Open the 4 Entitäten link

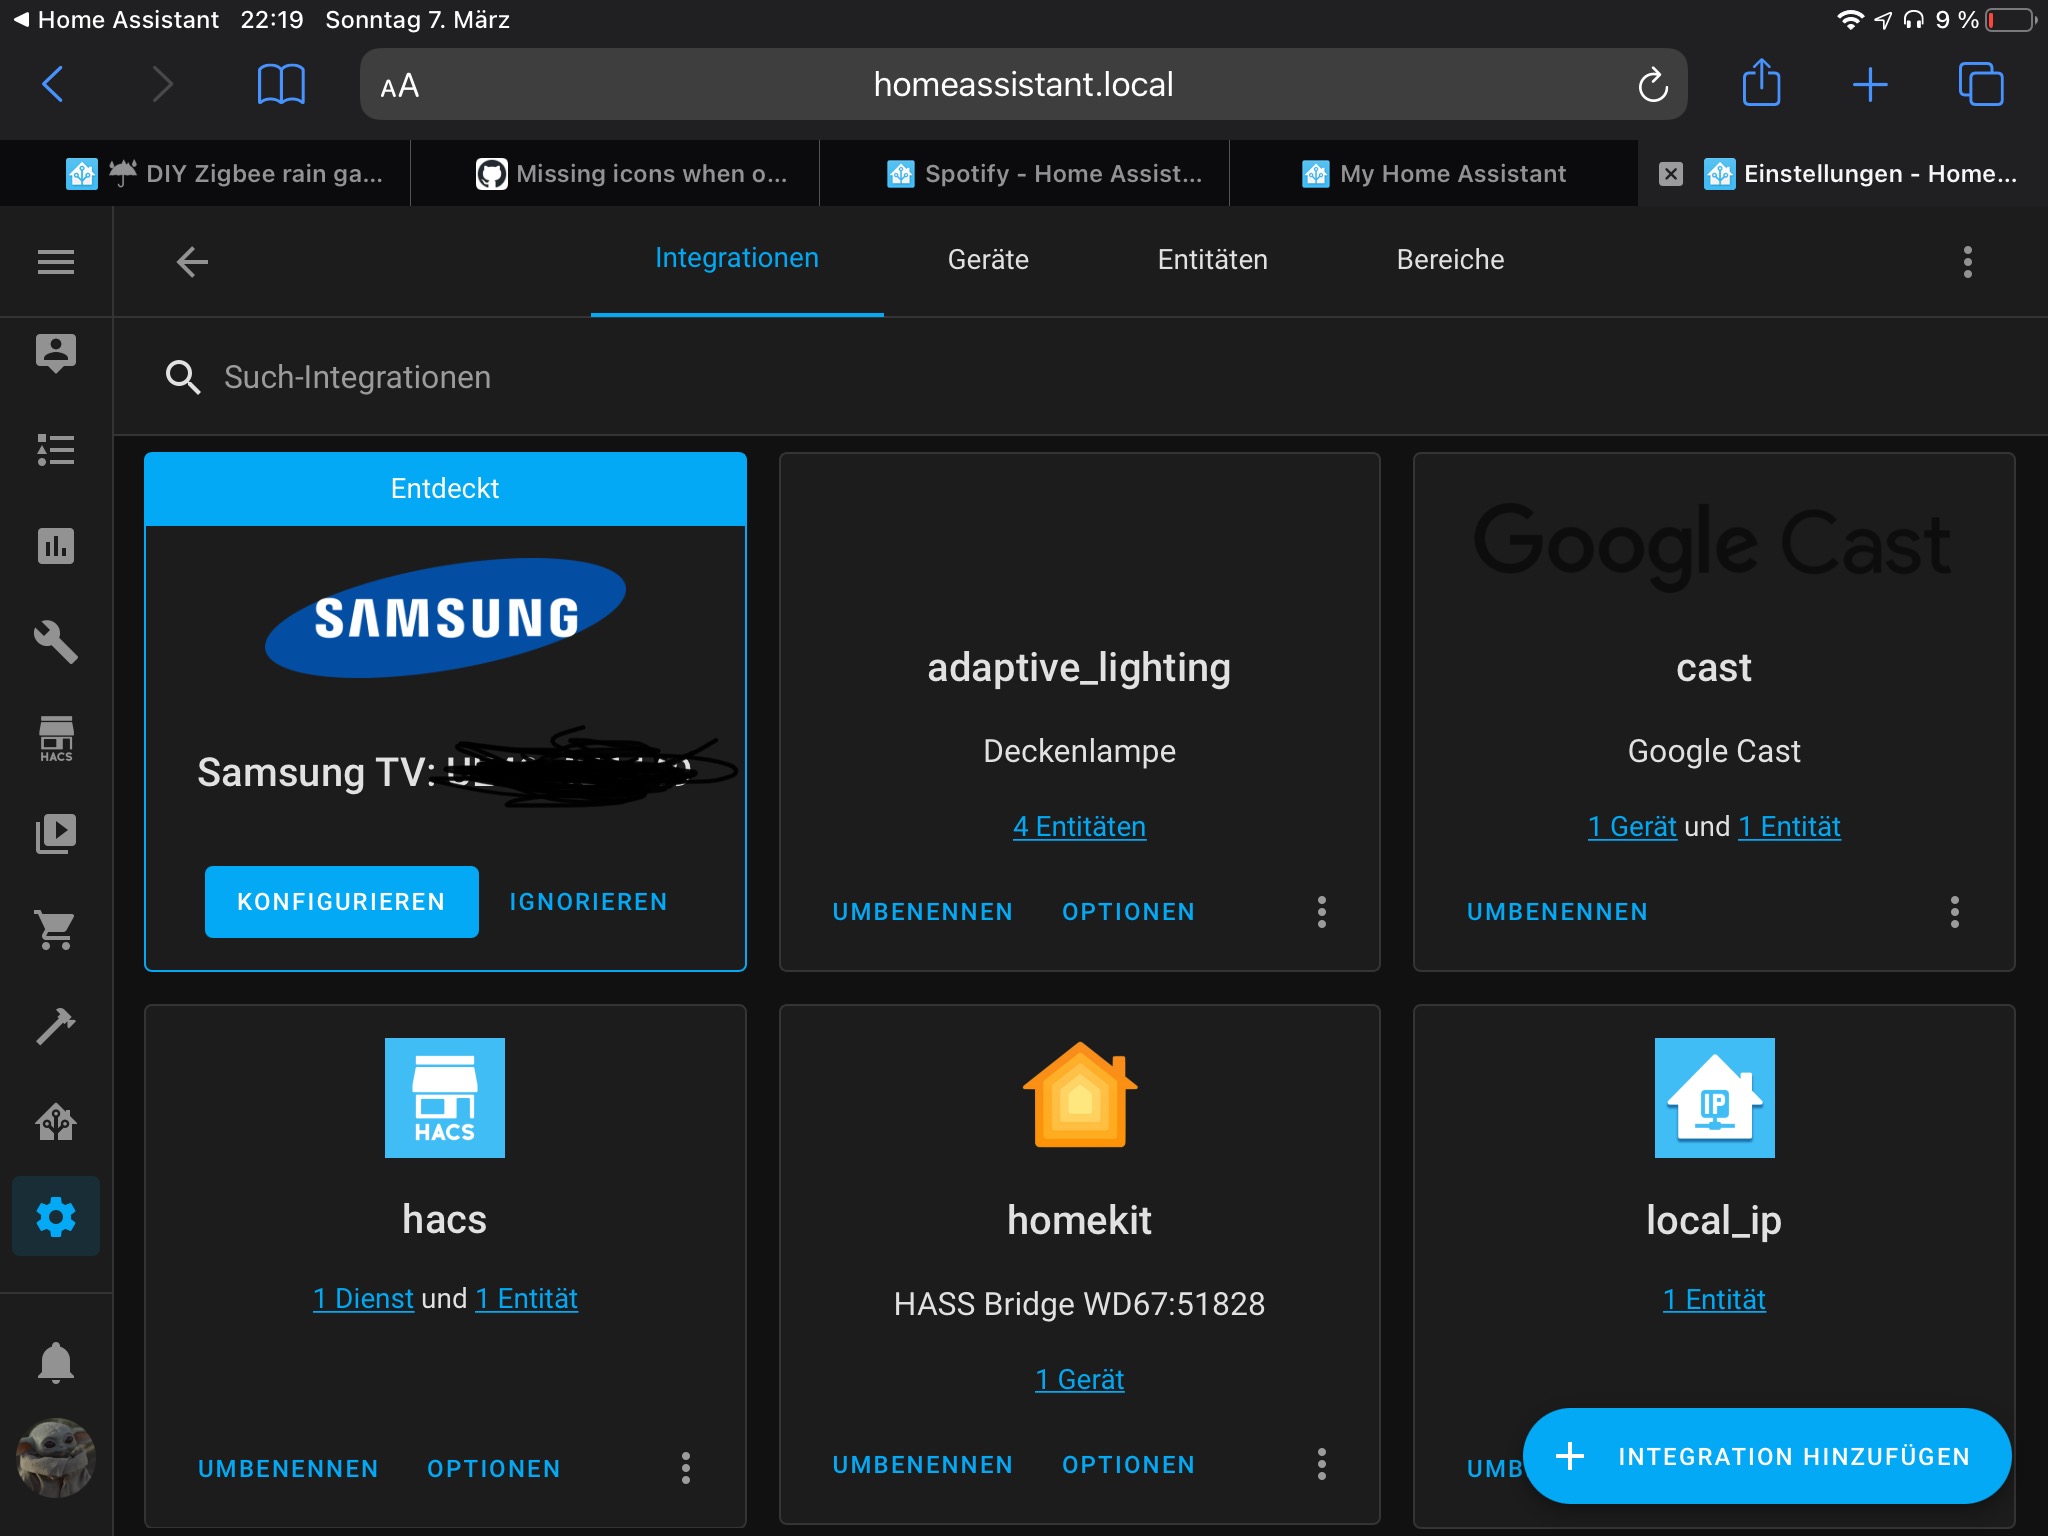pyautogui.click(x=1079, y=827)
